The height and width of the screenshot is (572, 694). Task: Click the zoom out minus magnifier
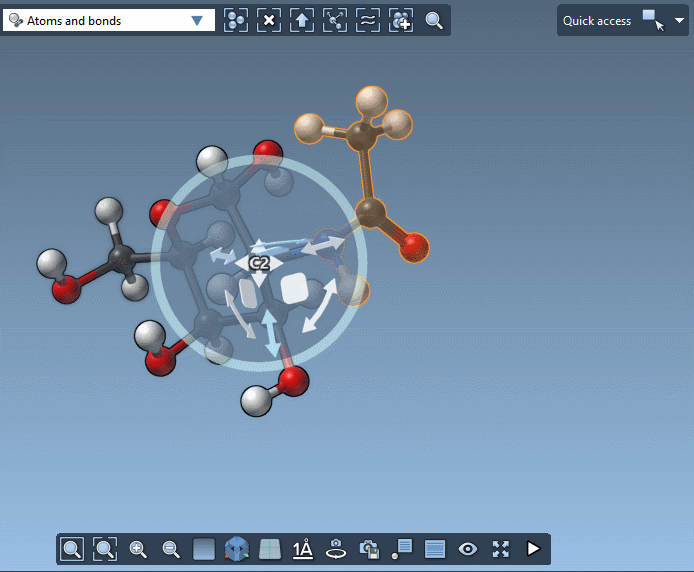tap(171, 548)
